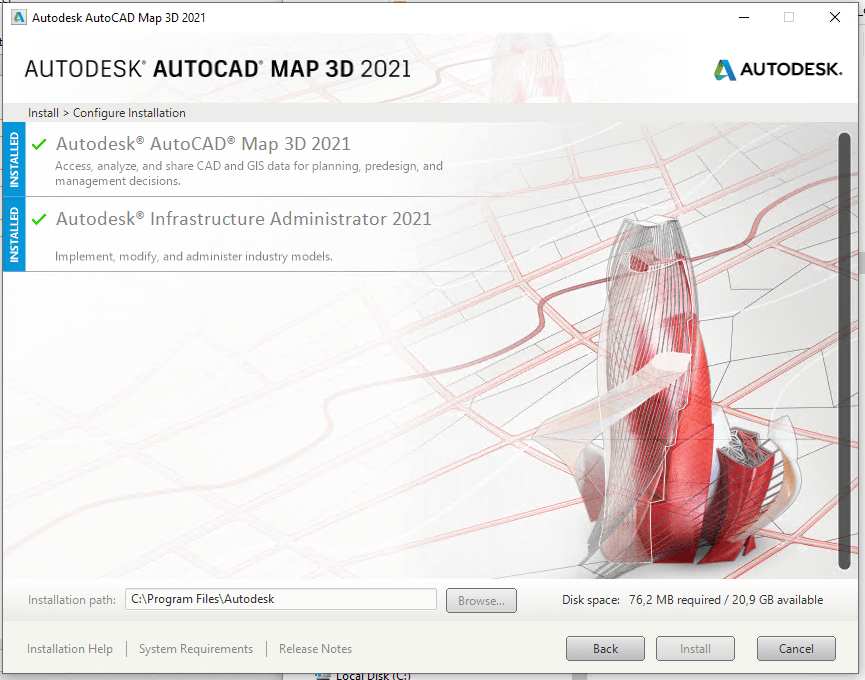Click the Configure Installation breadcrumb text
Image resolution: width=865 pixels, height=680 pixels.
pyautogui.click(x=129, y=113)
